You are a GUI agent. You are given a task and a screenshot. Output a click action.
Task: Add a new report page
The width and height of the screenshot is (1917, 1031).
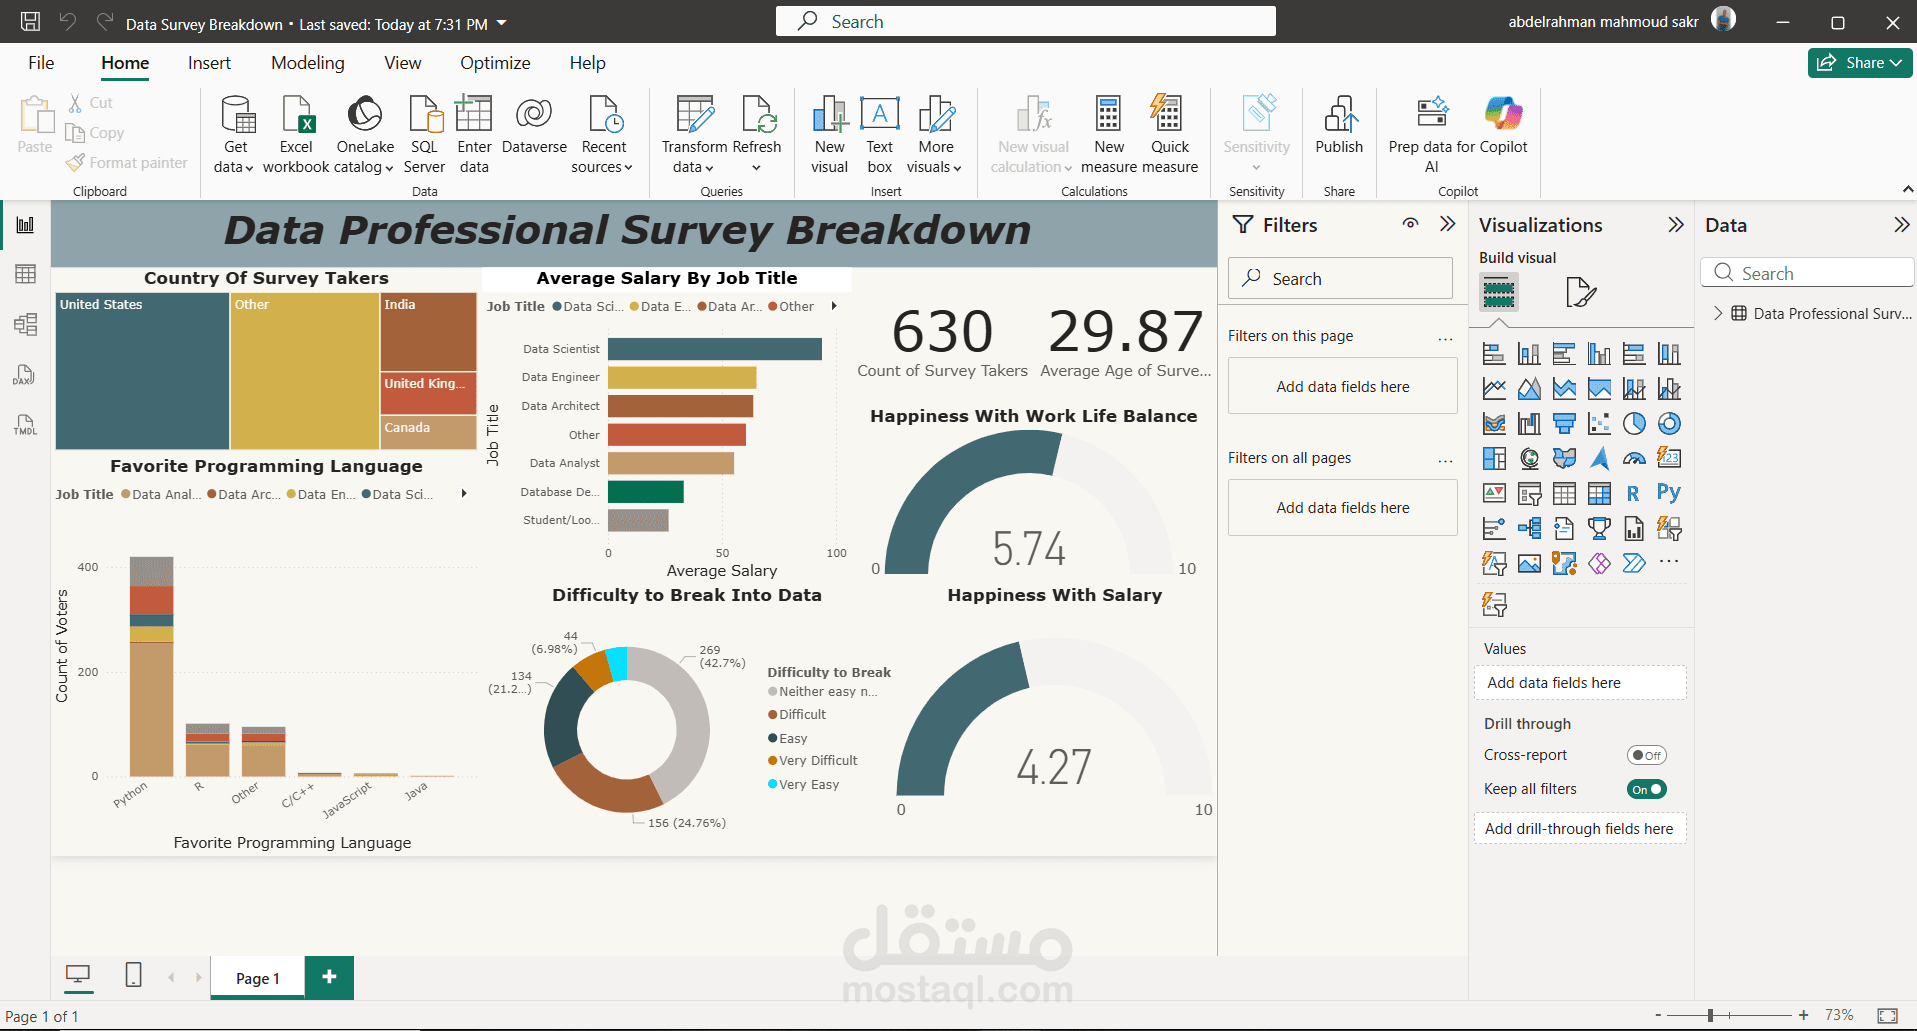[x=329, y=976]
